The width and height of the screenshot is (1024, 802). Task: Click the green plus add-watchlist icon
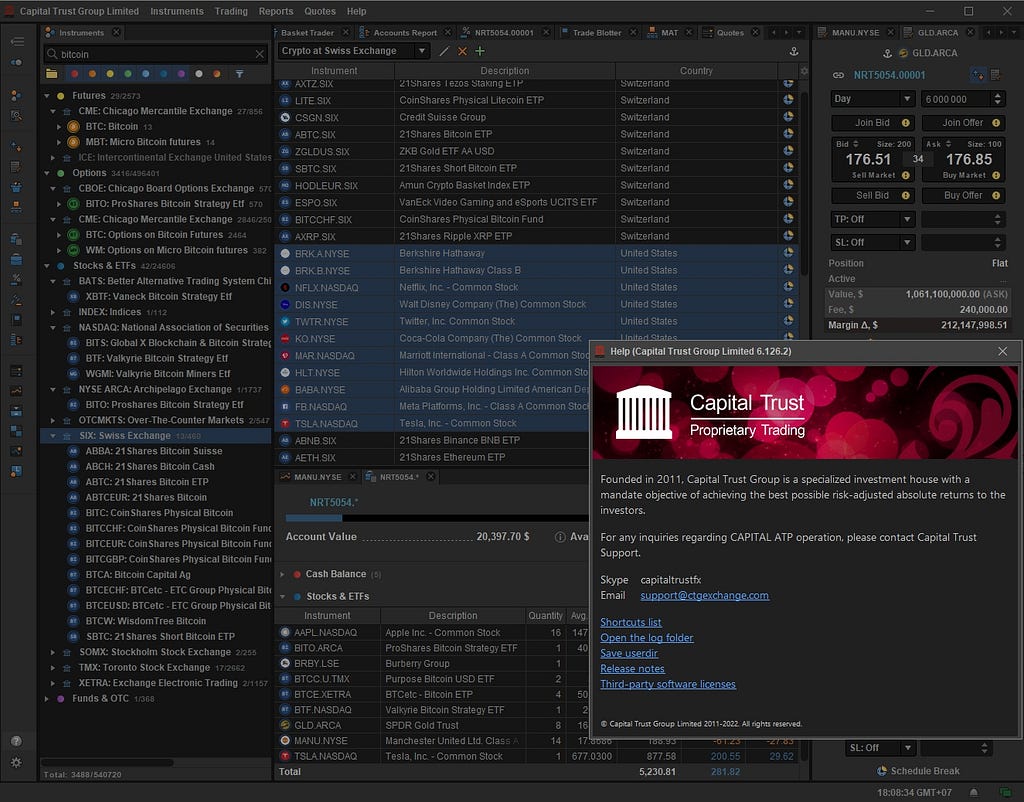tap(480, 51)
